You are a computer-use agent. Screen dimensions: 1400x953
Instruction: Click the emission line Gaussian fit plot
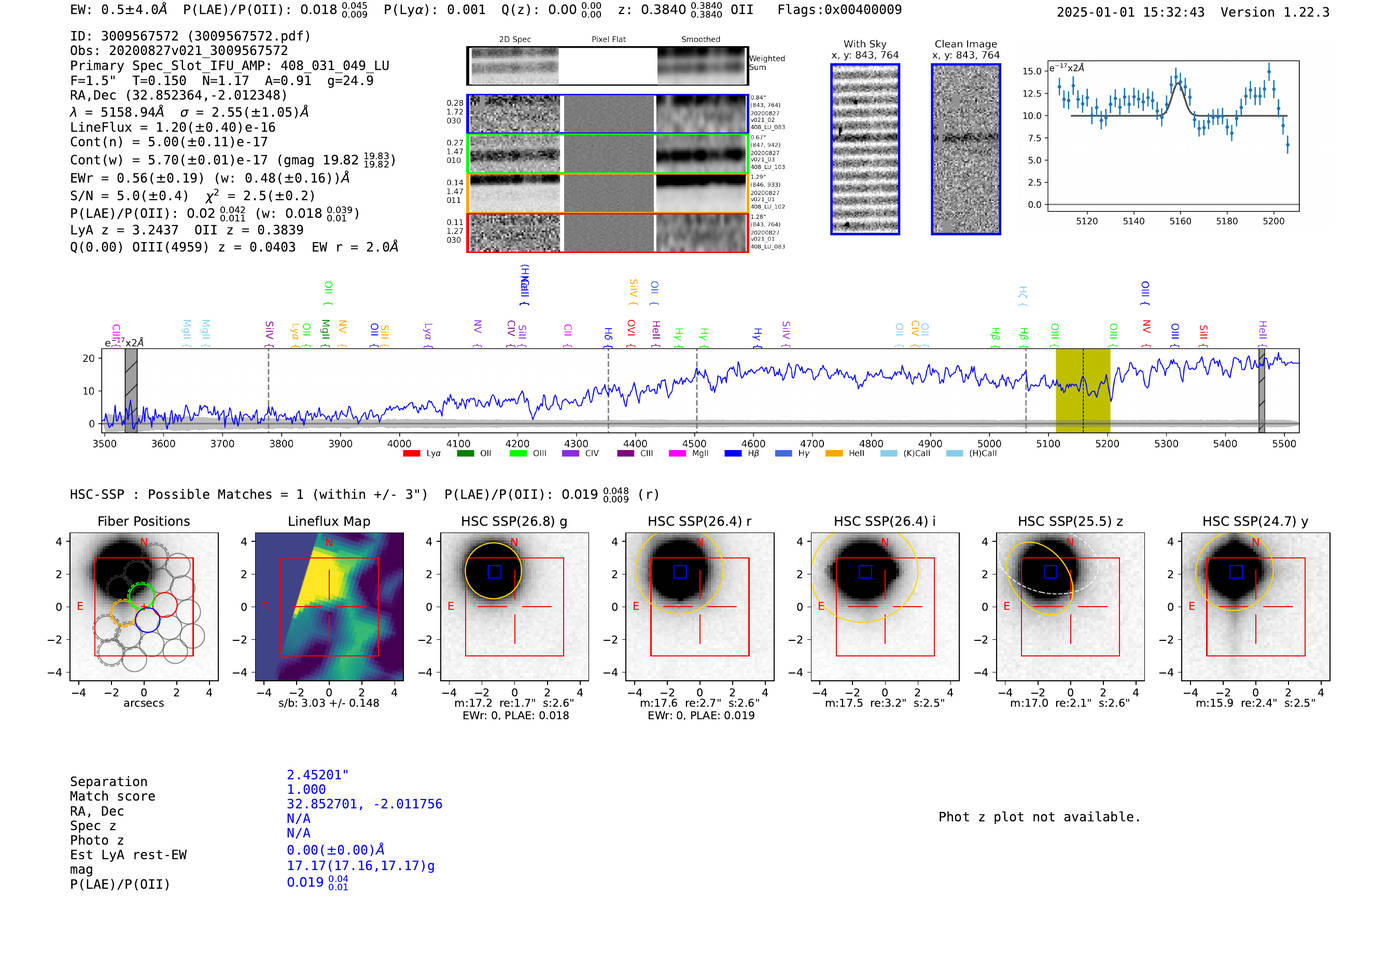click(1172, 136)
